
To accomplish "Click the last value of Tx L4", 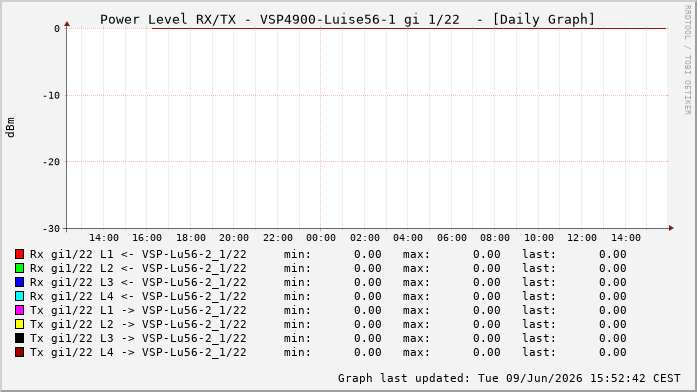I will 613,352.
